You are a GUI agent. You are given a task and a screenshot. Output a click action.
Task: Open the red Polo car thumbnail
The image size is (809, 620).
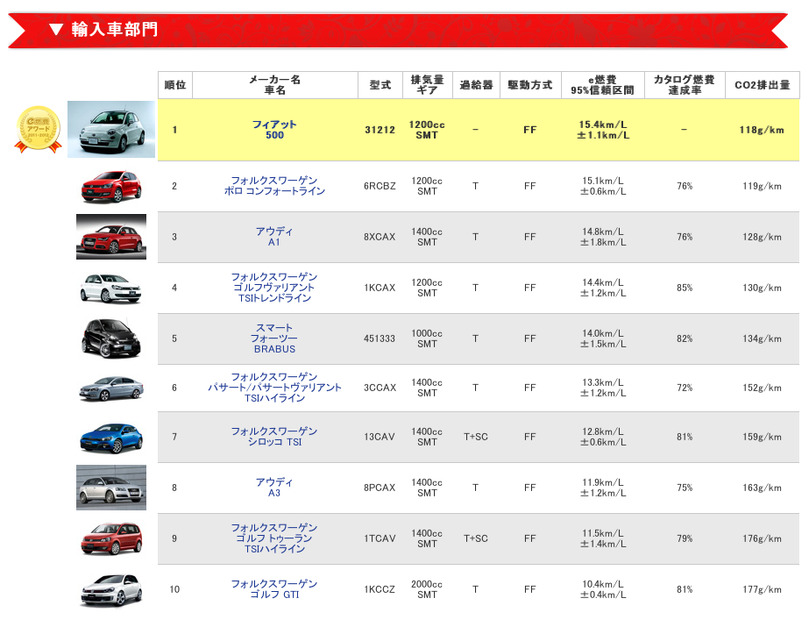[x=111, y=186]
